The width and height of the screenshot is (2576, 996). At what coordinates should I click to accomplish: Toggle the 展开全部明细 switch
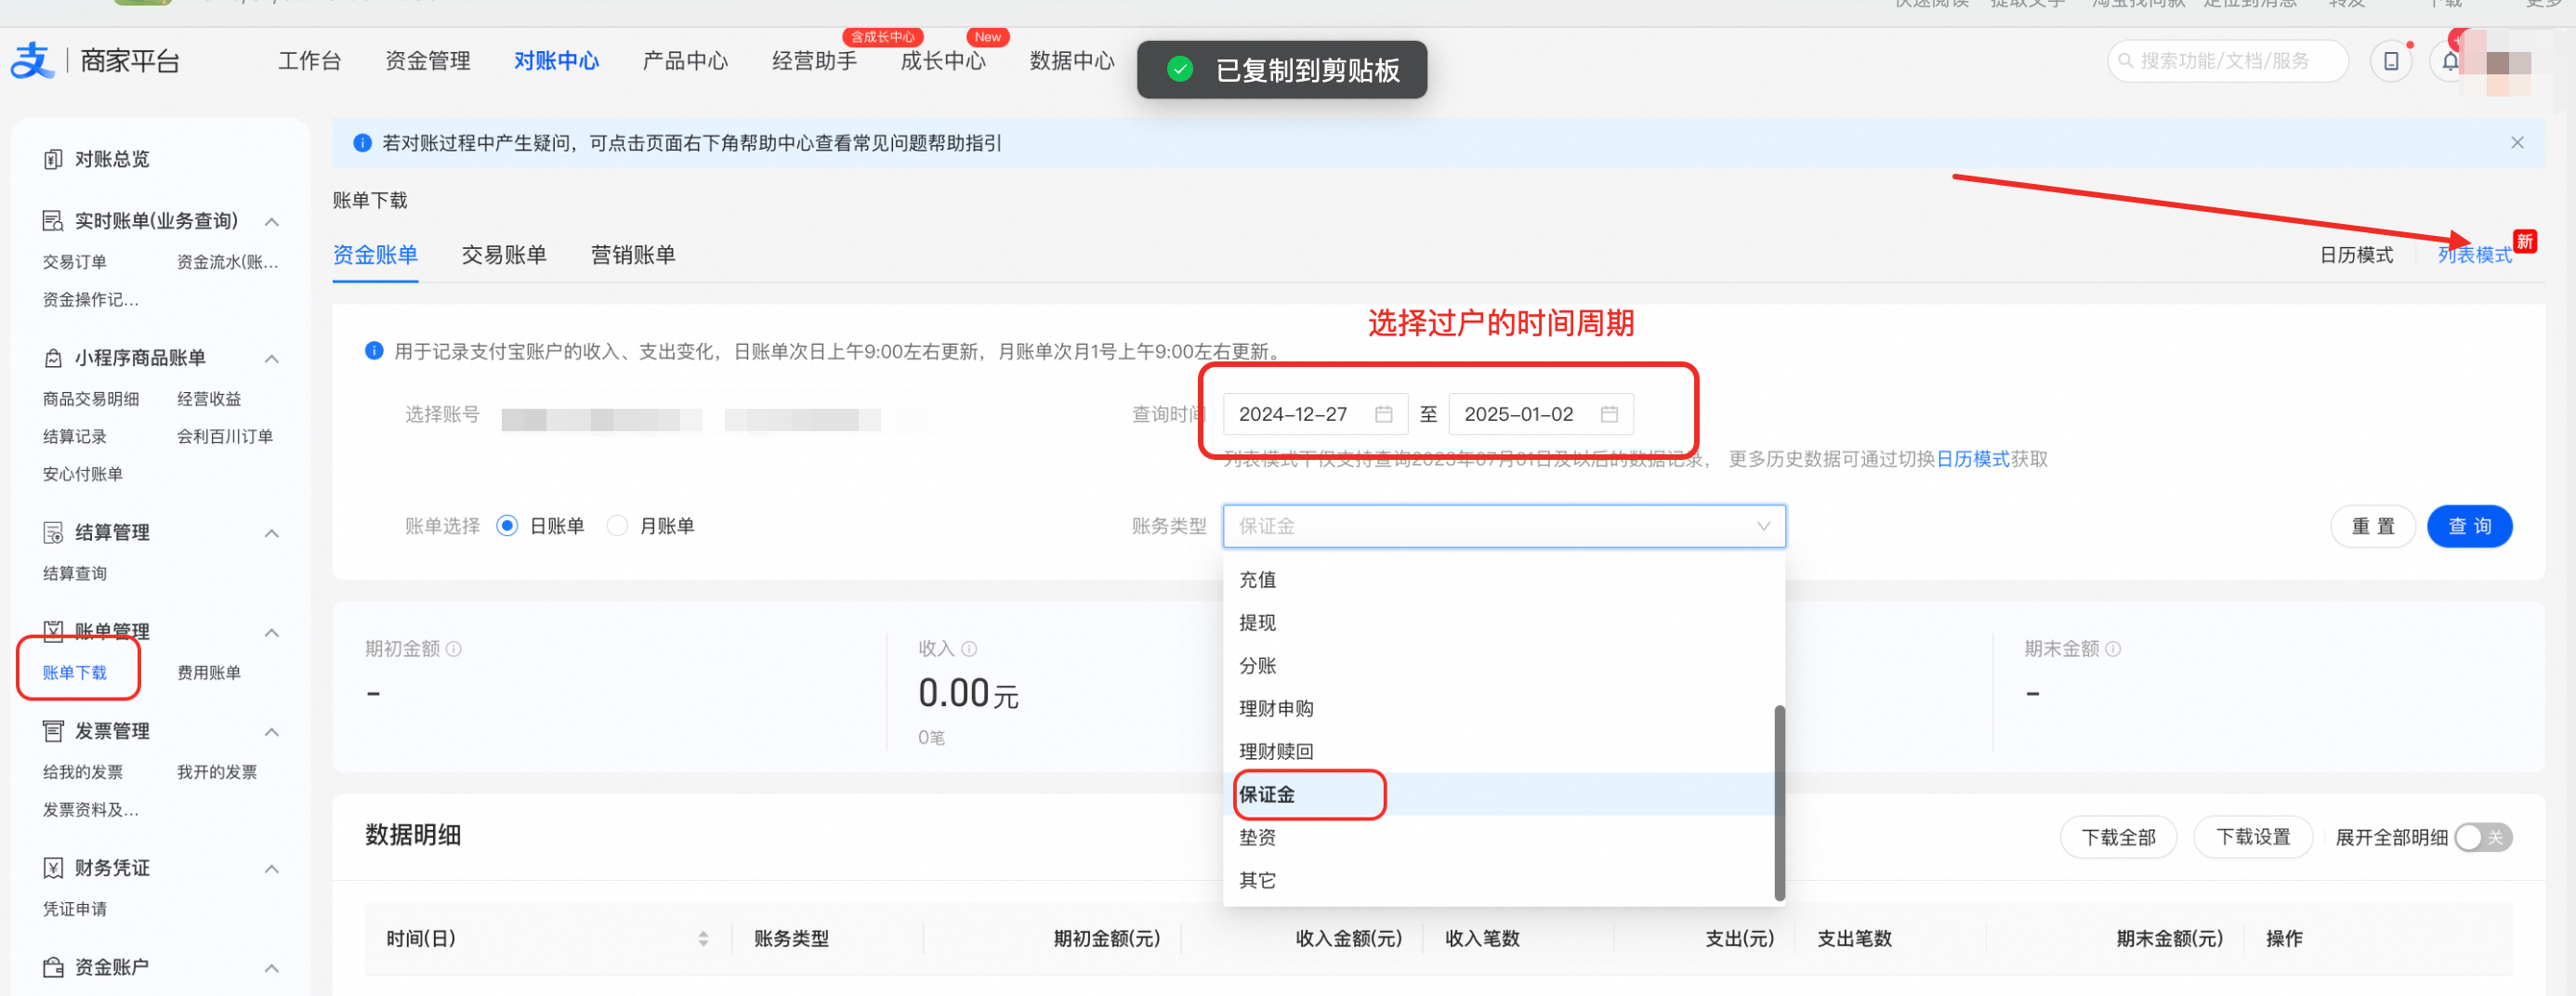click(x=2482, y=837)
